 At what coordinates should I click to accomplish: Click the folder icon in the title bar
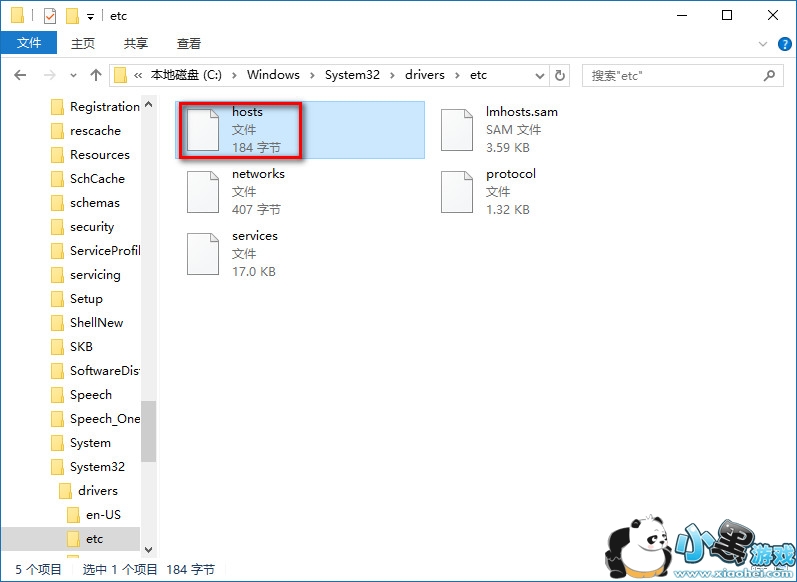pyautogui.click(x=17, y=15)
